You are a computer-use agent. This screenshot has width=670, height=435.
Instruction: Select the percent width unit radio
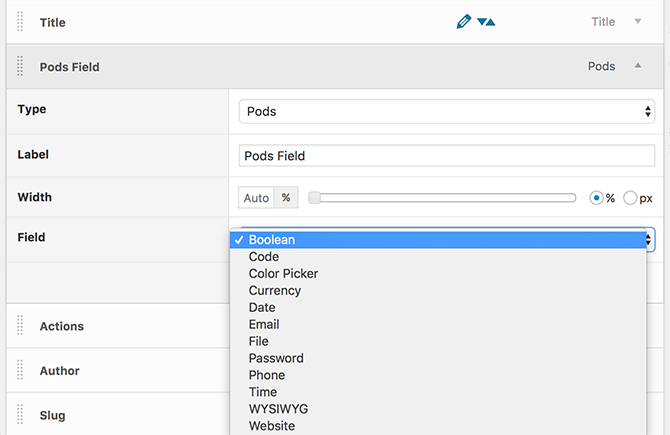coord(597,198)
